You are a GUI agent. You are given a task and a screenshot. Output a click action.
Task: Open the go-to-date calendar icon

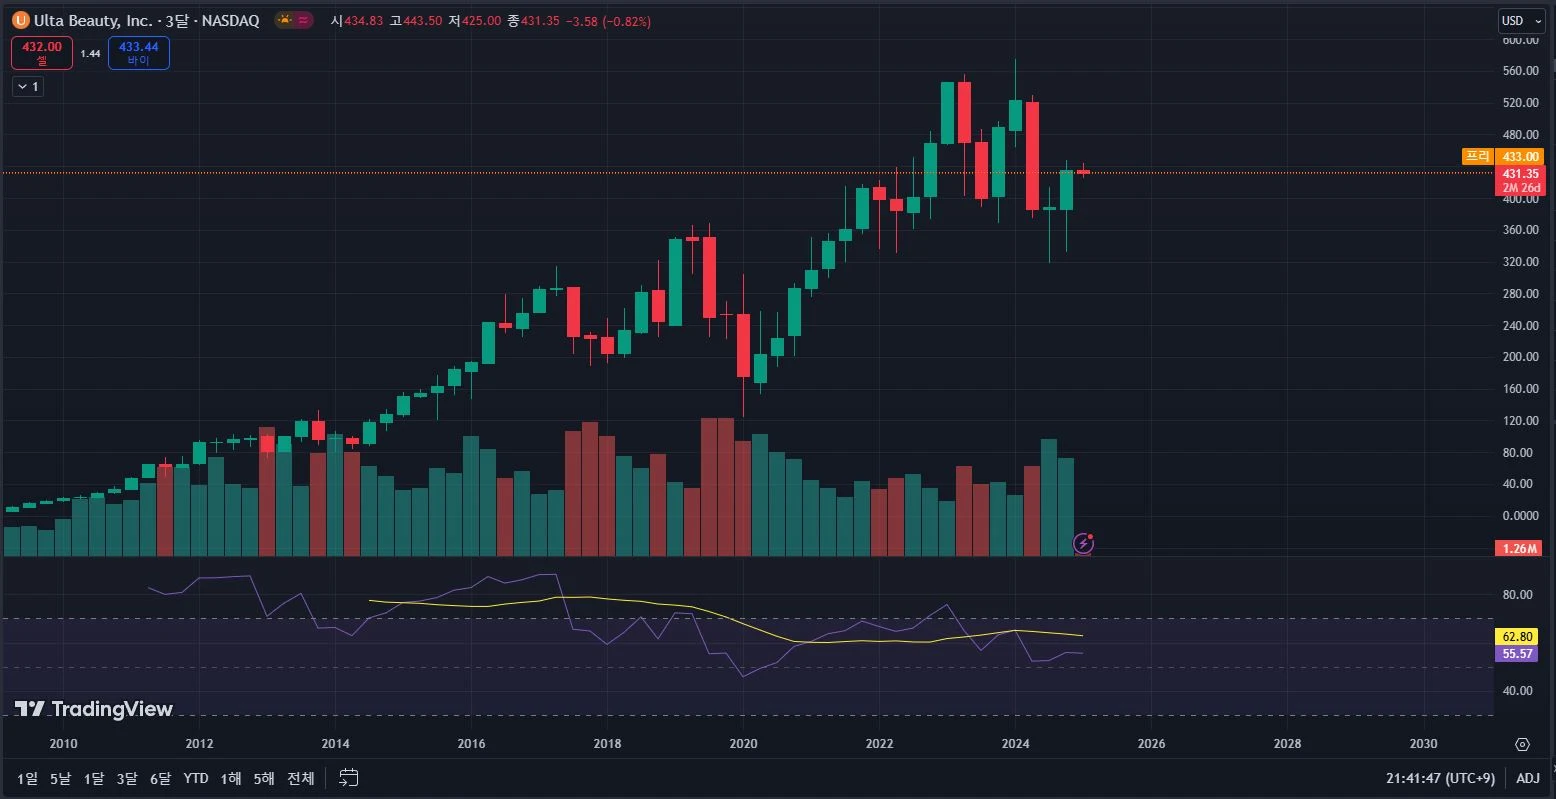coord(349,777)
